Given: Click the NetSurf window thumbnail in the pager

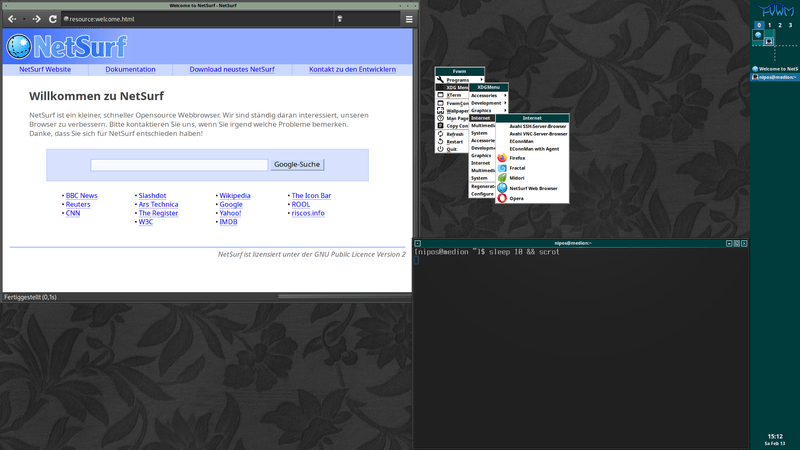Looking at the screenshot, I should point(758,35).
